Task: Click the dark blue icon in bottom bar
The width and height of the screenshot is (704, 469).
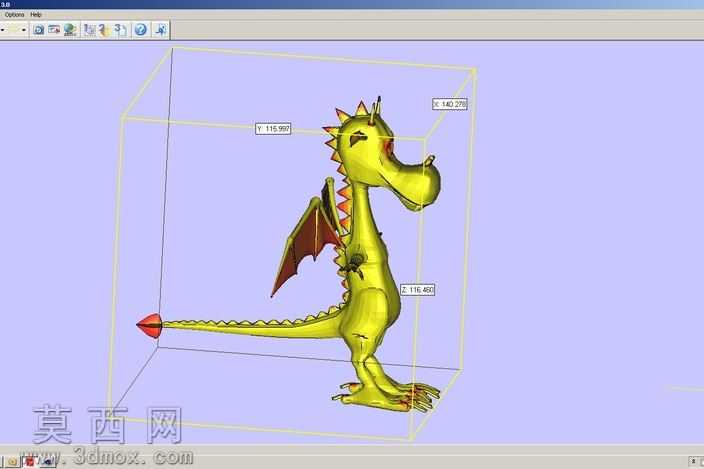Action: pyautogui.click(x=48, y=461)
